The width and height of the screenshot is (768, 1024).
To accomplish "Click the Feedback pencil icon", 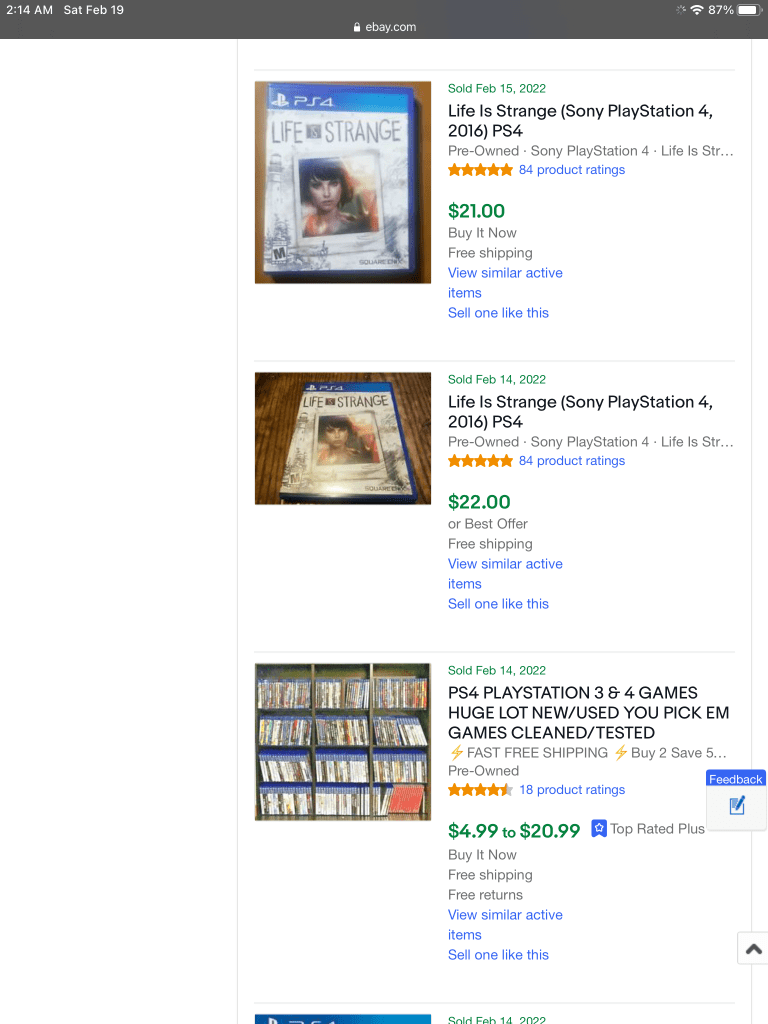I will coord(737,806).
